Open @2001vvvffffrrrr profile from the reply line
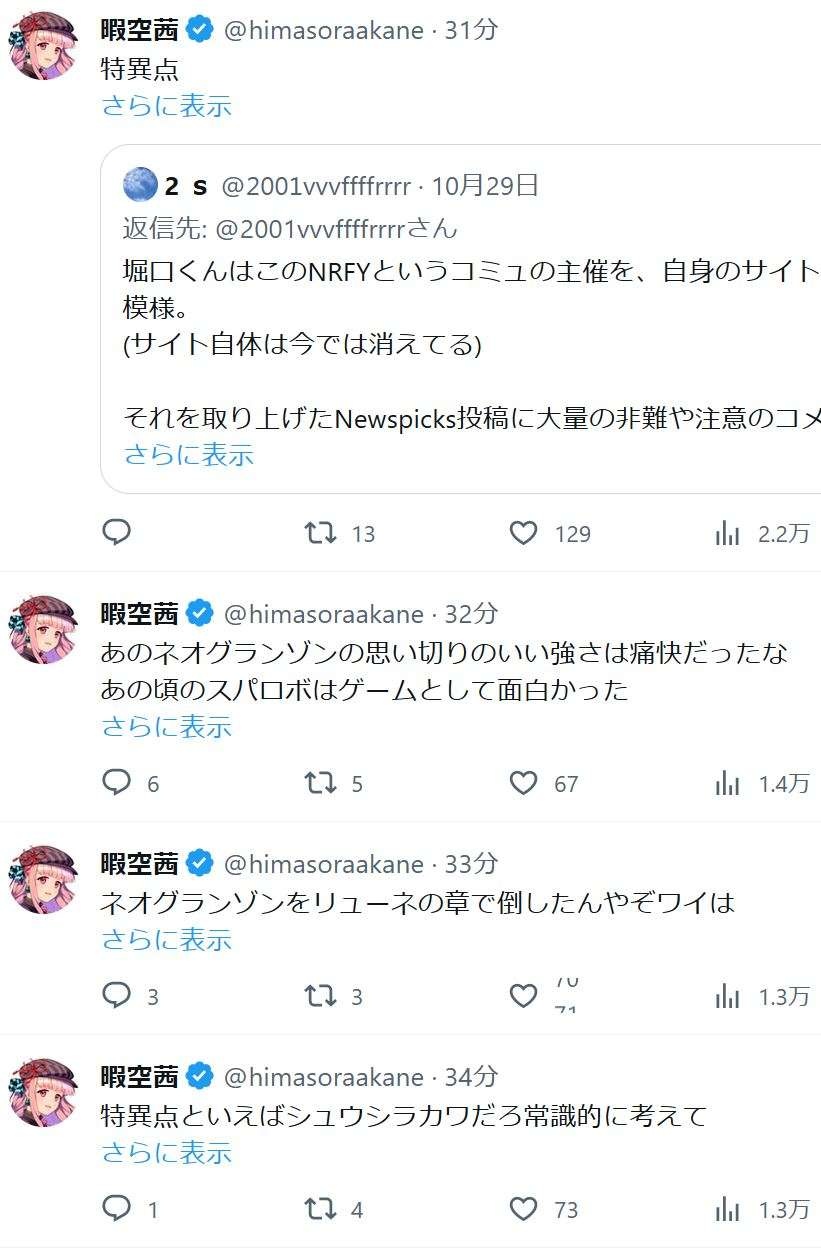Viewport: 821px width, 1250px height. [x=311, y=228]
